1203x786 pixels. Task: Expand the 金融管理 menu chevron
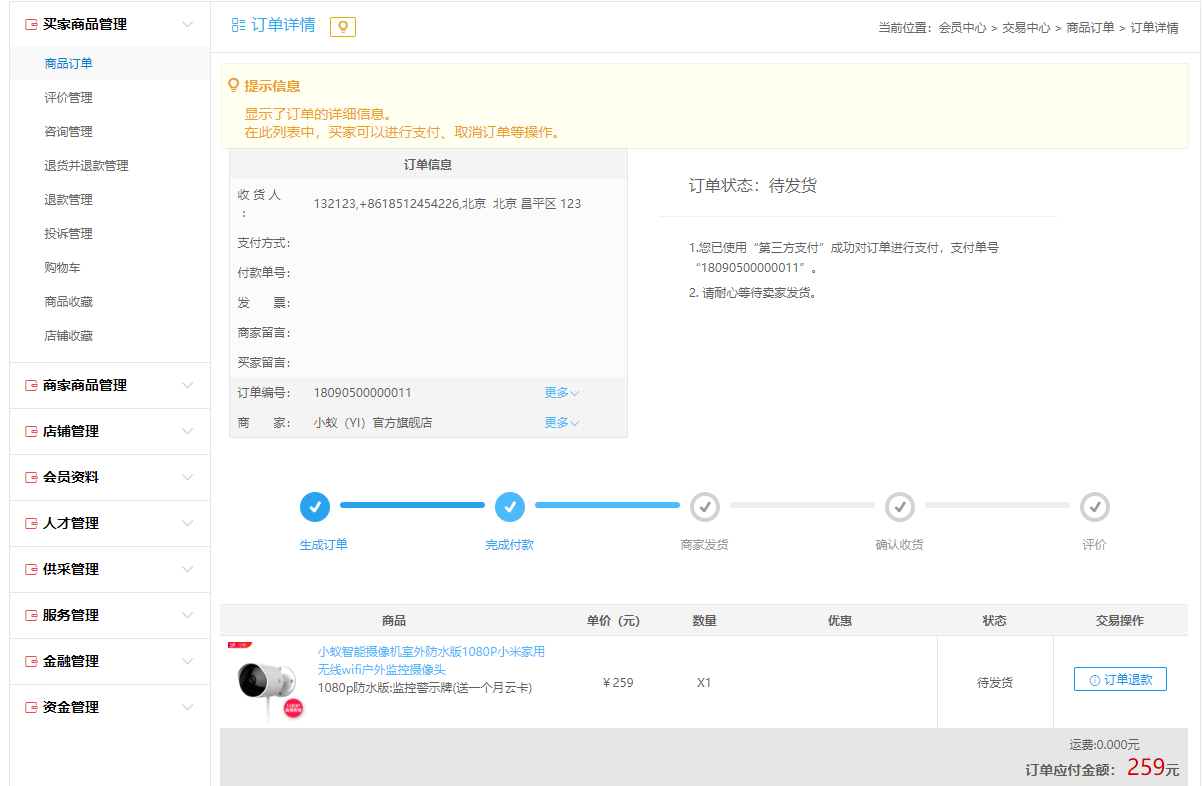187,661
